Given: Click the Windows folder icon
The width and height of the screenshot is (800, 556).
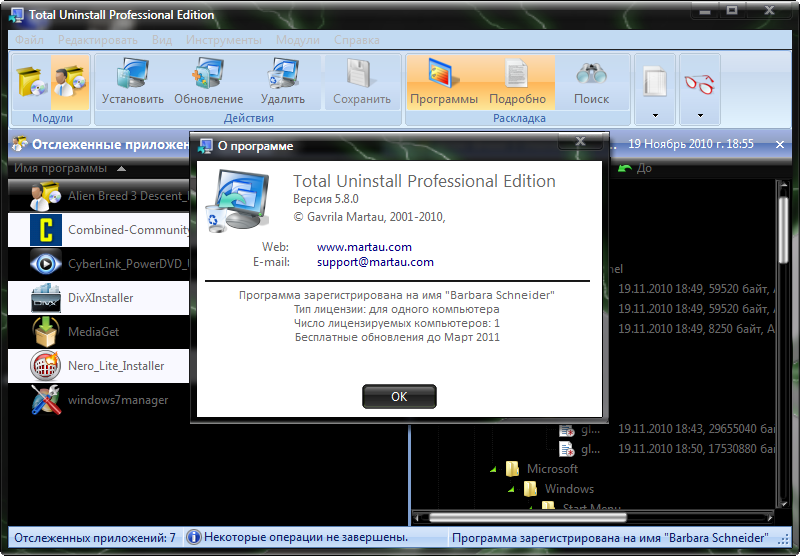Looking at the screenshot, I should coord(530,489).
